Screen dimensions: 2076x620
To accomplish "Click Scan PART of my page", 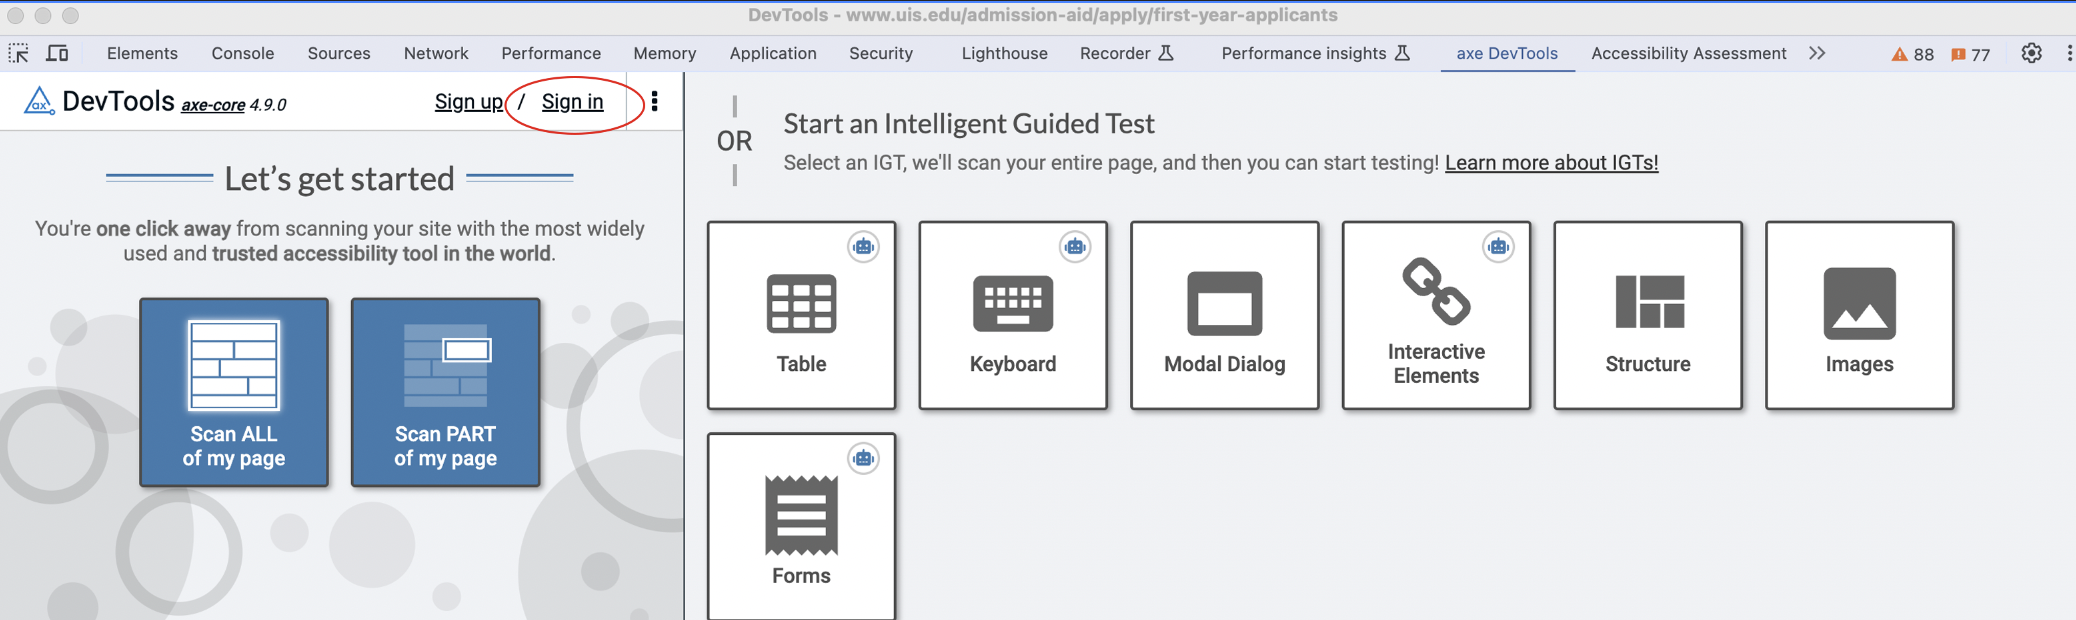I will tap(445, 392).
